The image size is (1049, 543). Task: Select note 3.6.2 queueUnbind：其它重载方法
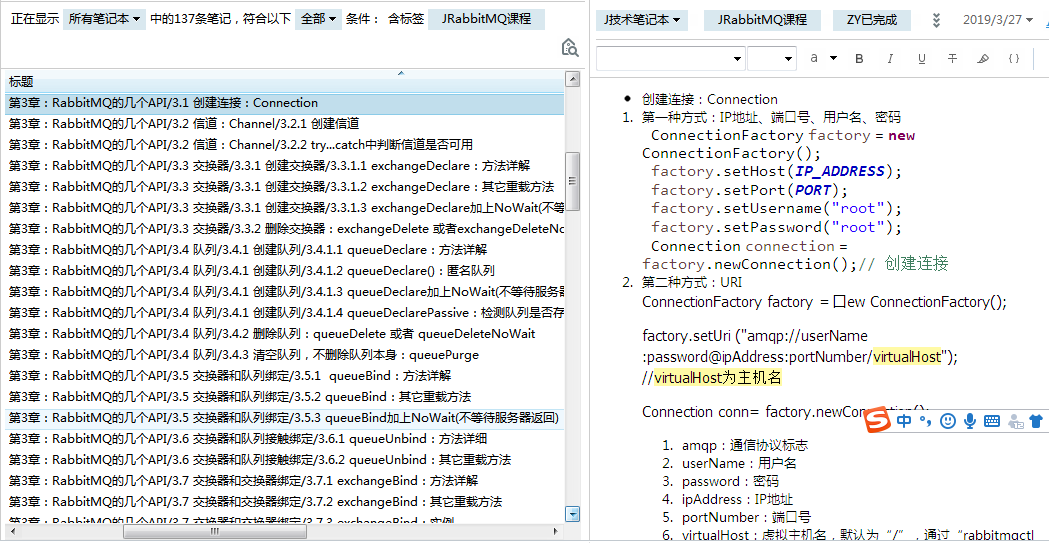(285, 459)
